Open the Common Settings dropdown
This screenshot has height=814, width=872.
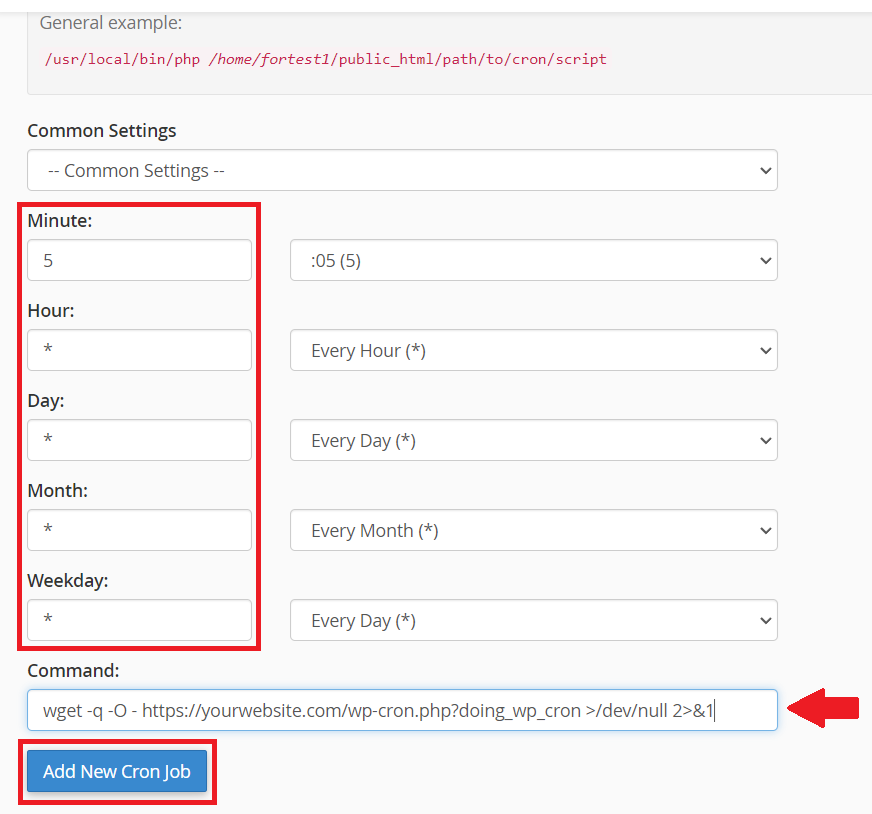402,171
